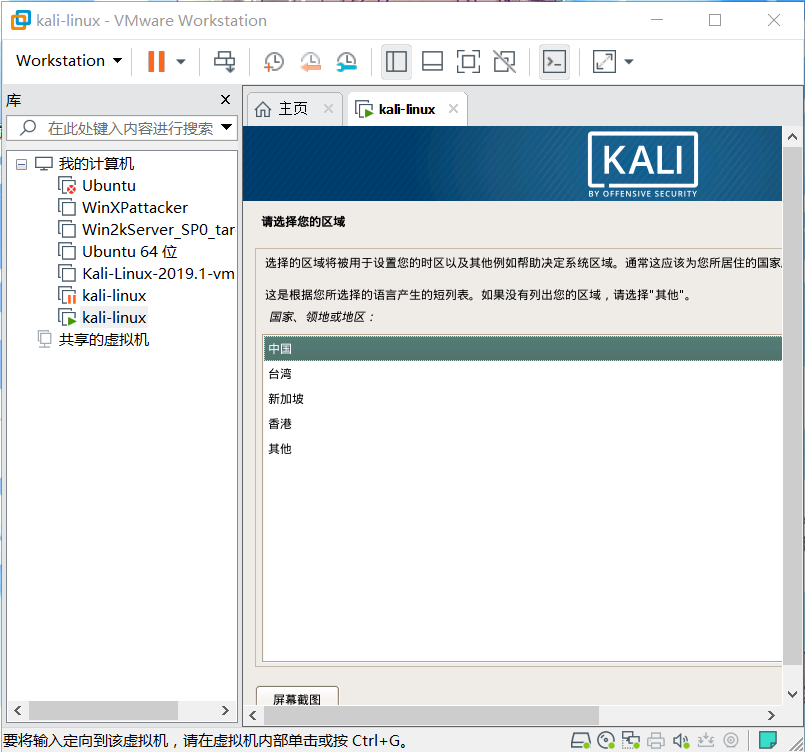Click the CD/DVD drive status icon

point(606,740)
